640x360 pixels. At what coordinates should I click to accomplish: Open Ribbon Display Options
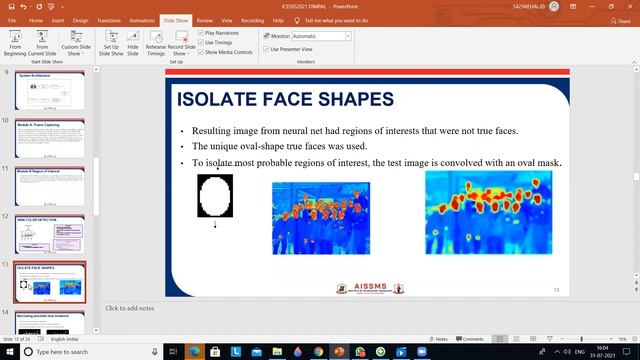coord(573,7)
